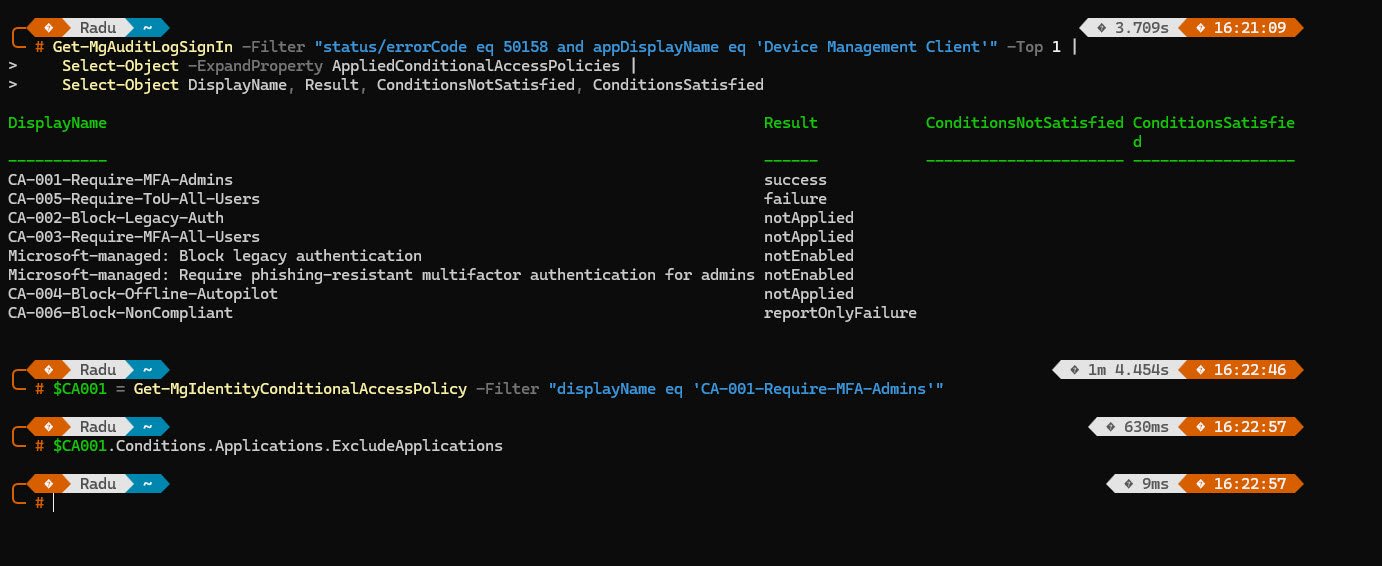Click the ConditionsNotSatisfied column header
The height and width of the screenshot is (566, 1382).
[x=1024, y=123]
